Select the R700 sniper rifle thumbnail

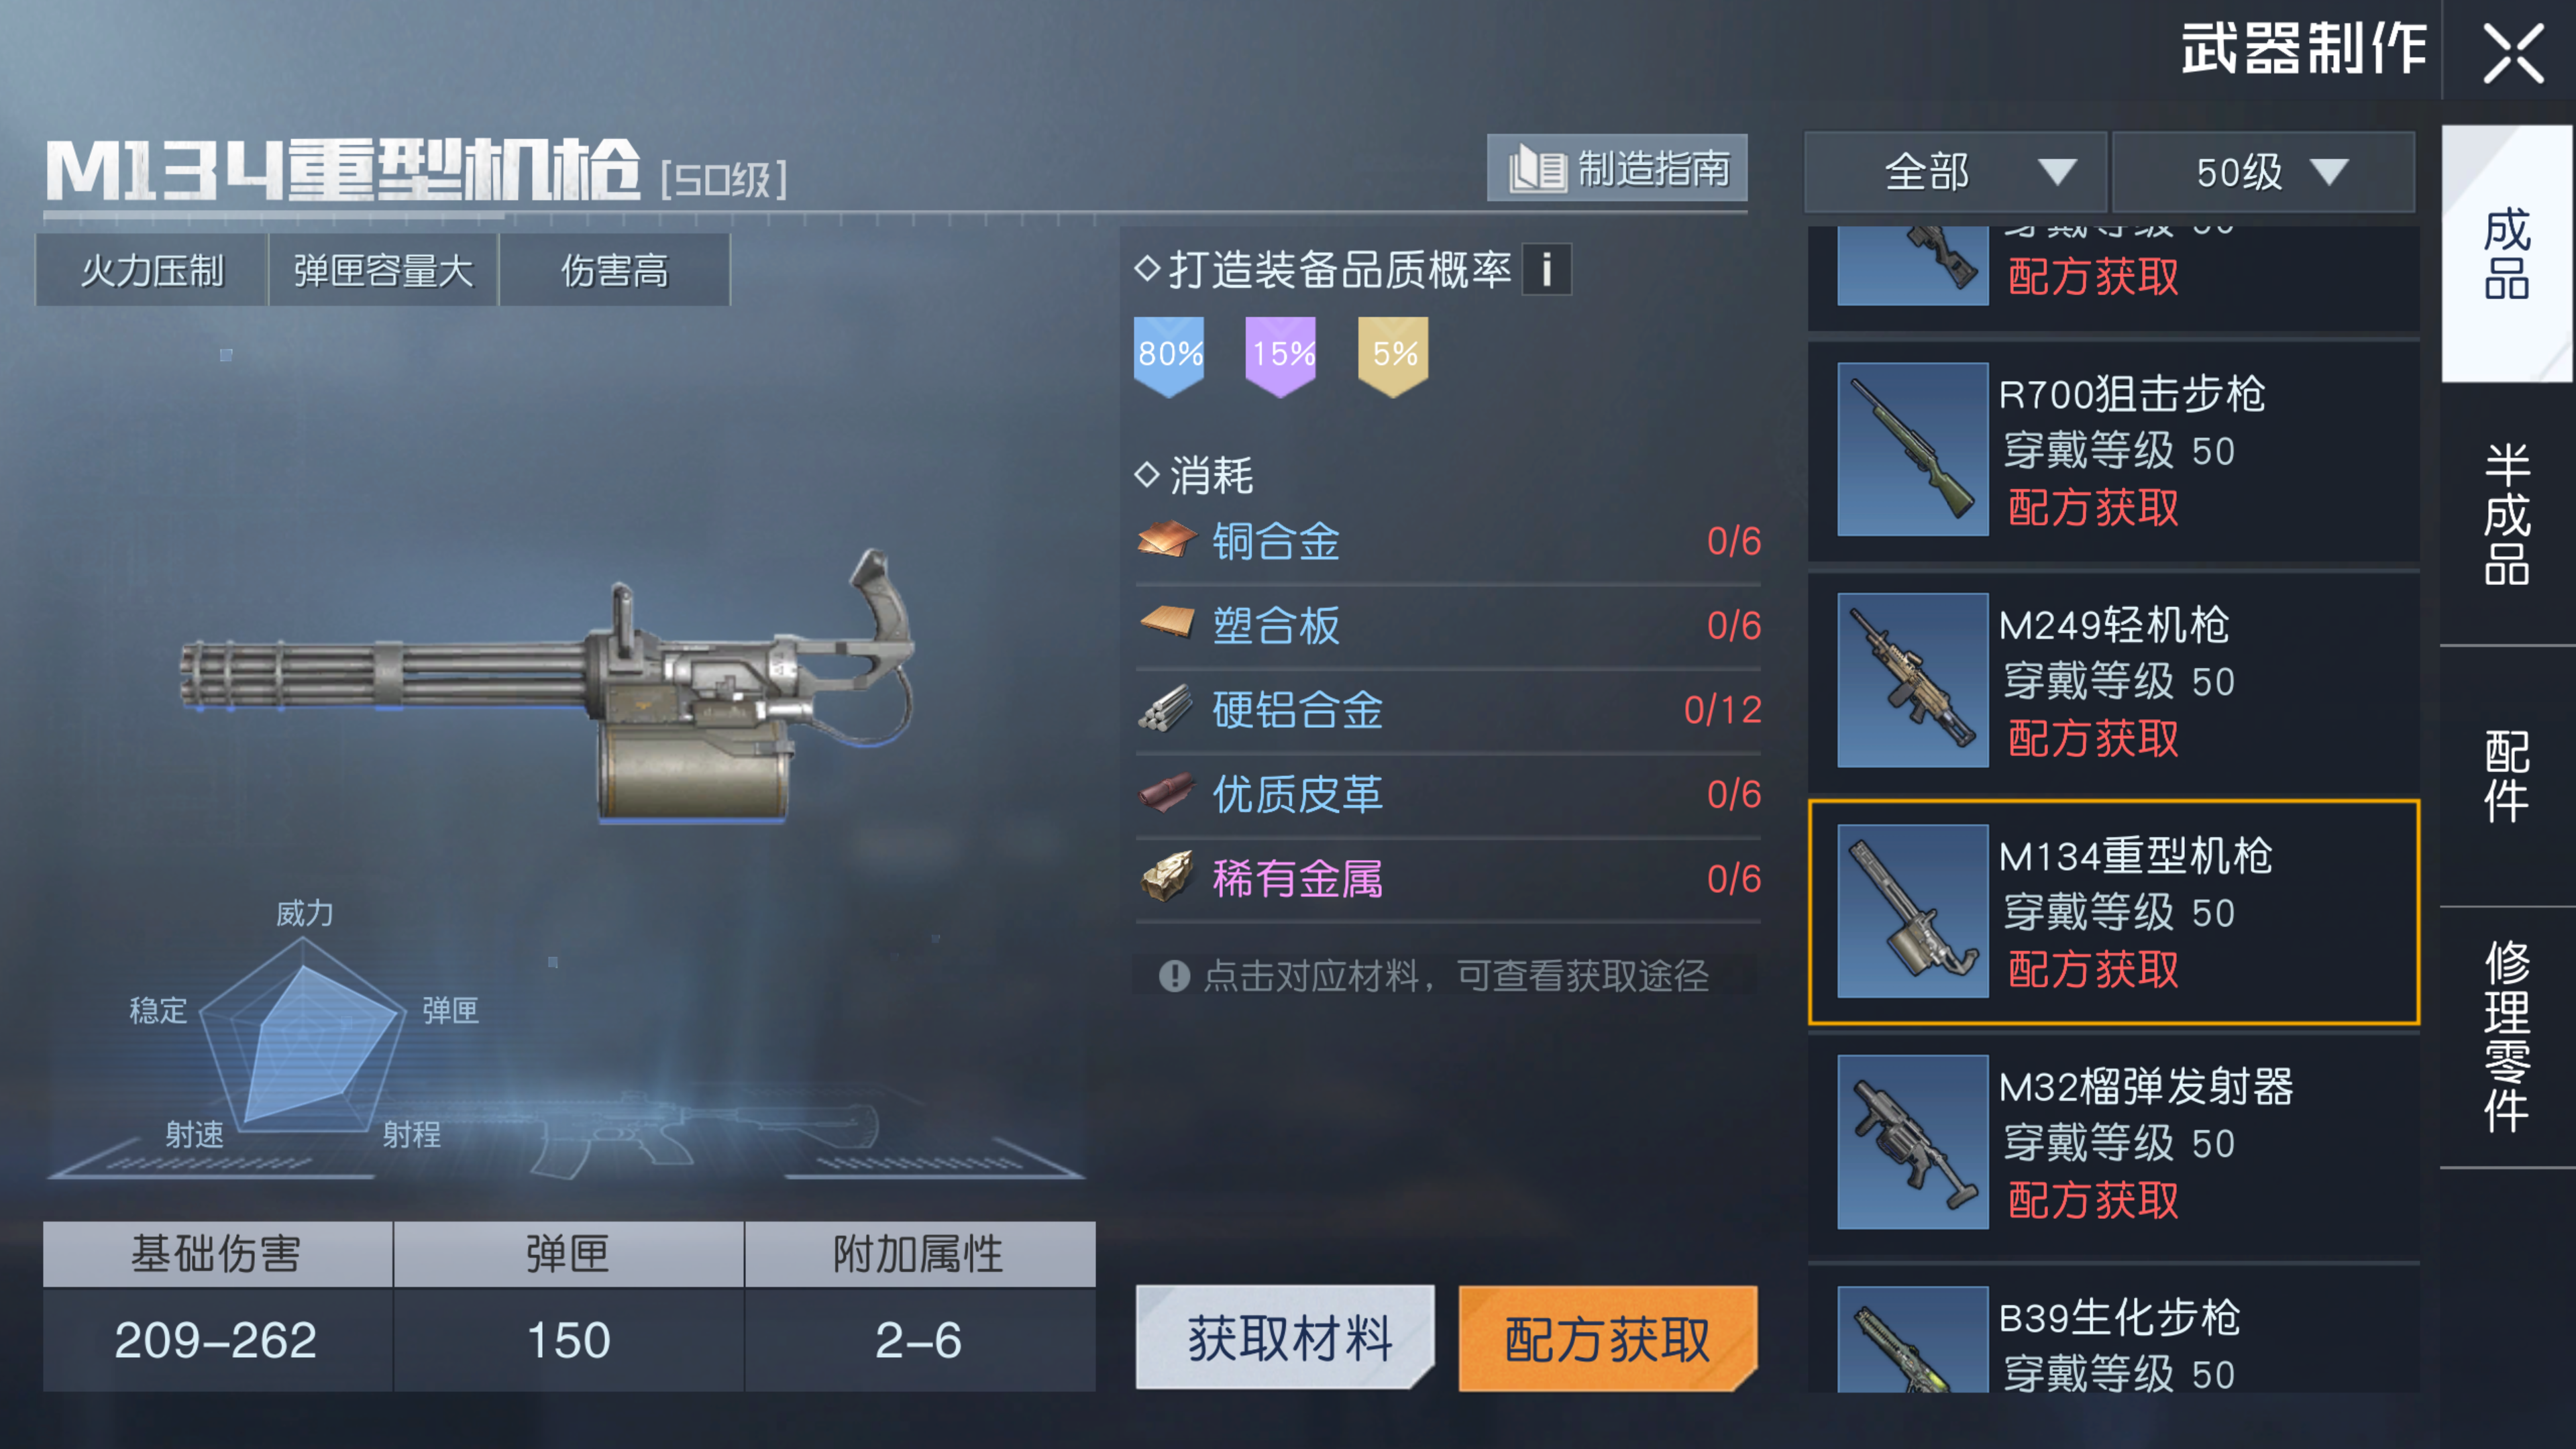(x=1912, y=449)
